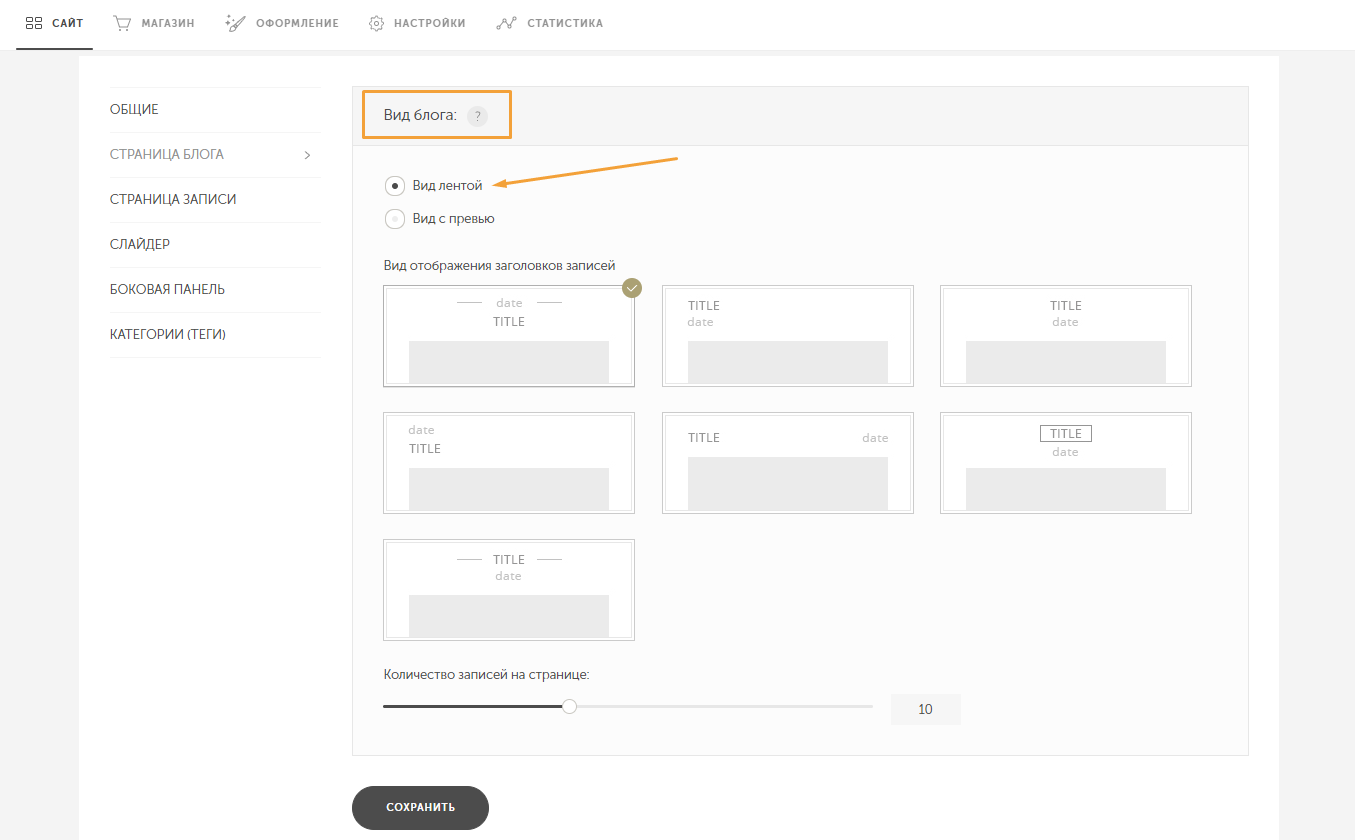Choose layout with boxed TITLE above date
This screenshot has width=1355, height=840.
pos(1066,463)
